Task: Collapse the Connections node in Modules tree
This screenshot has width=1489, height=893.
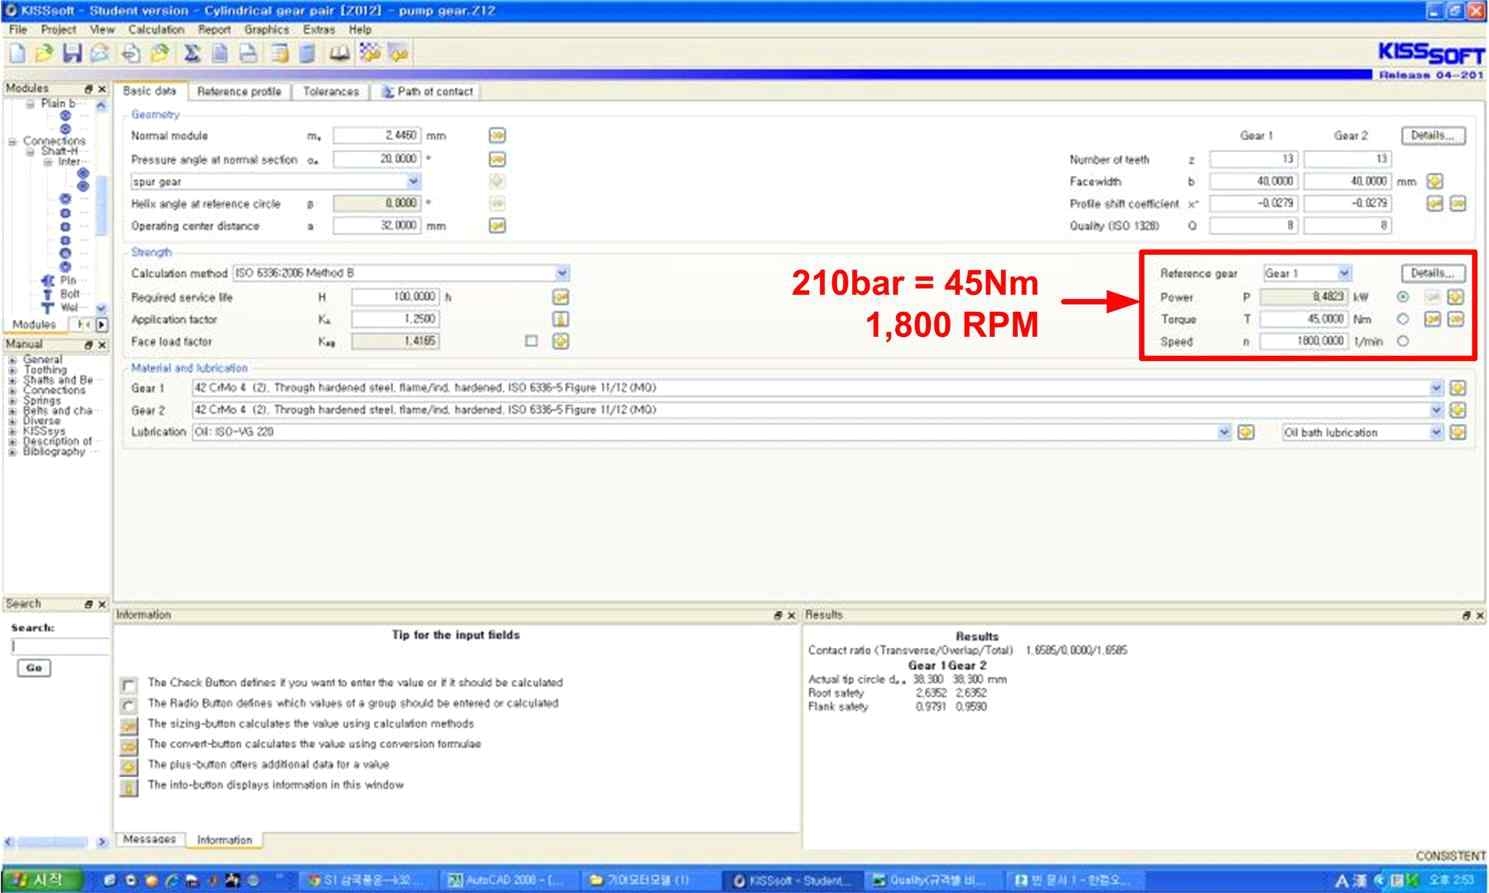Action: pyautogui.click(x=12, y=142)
